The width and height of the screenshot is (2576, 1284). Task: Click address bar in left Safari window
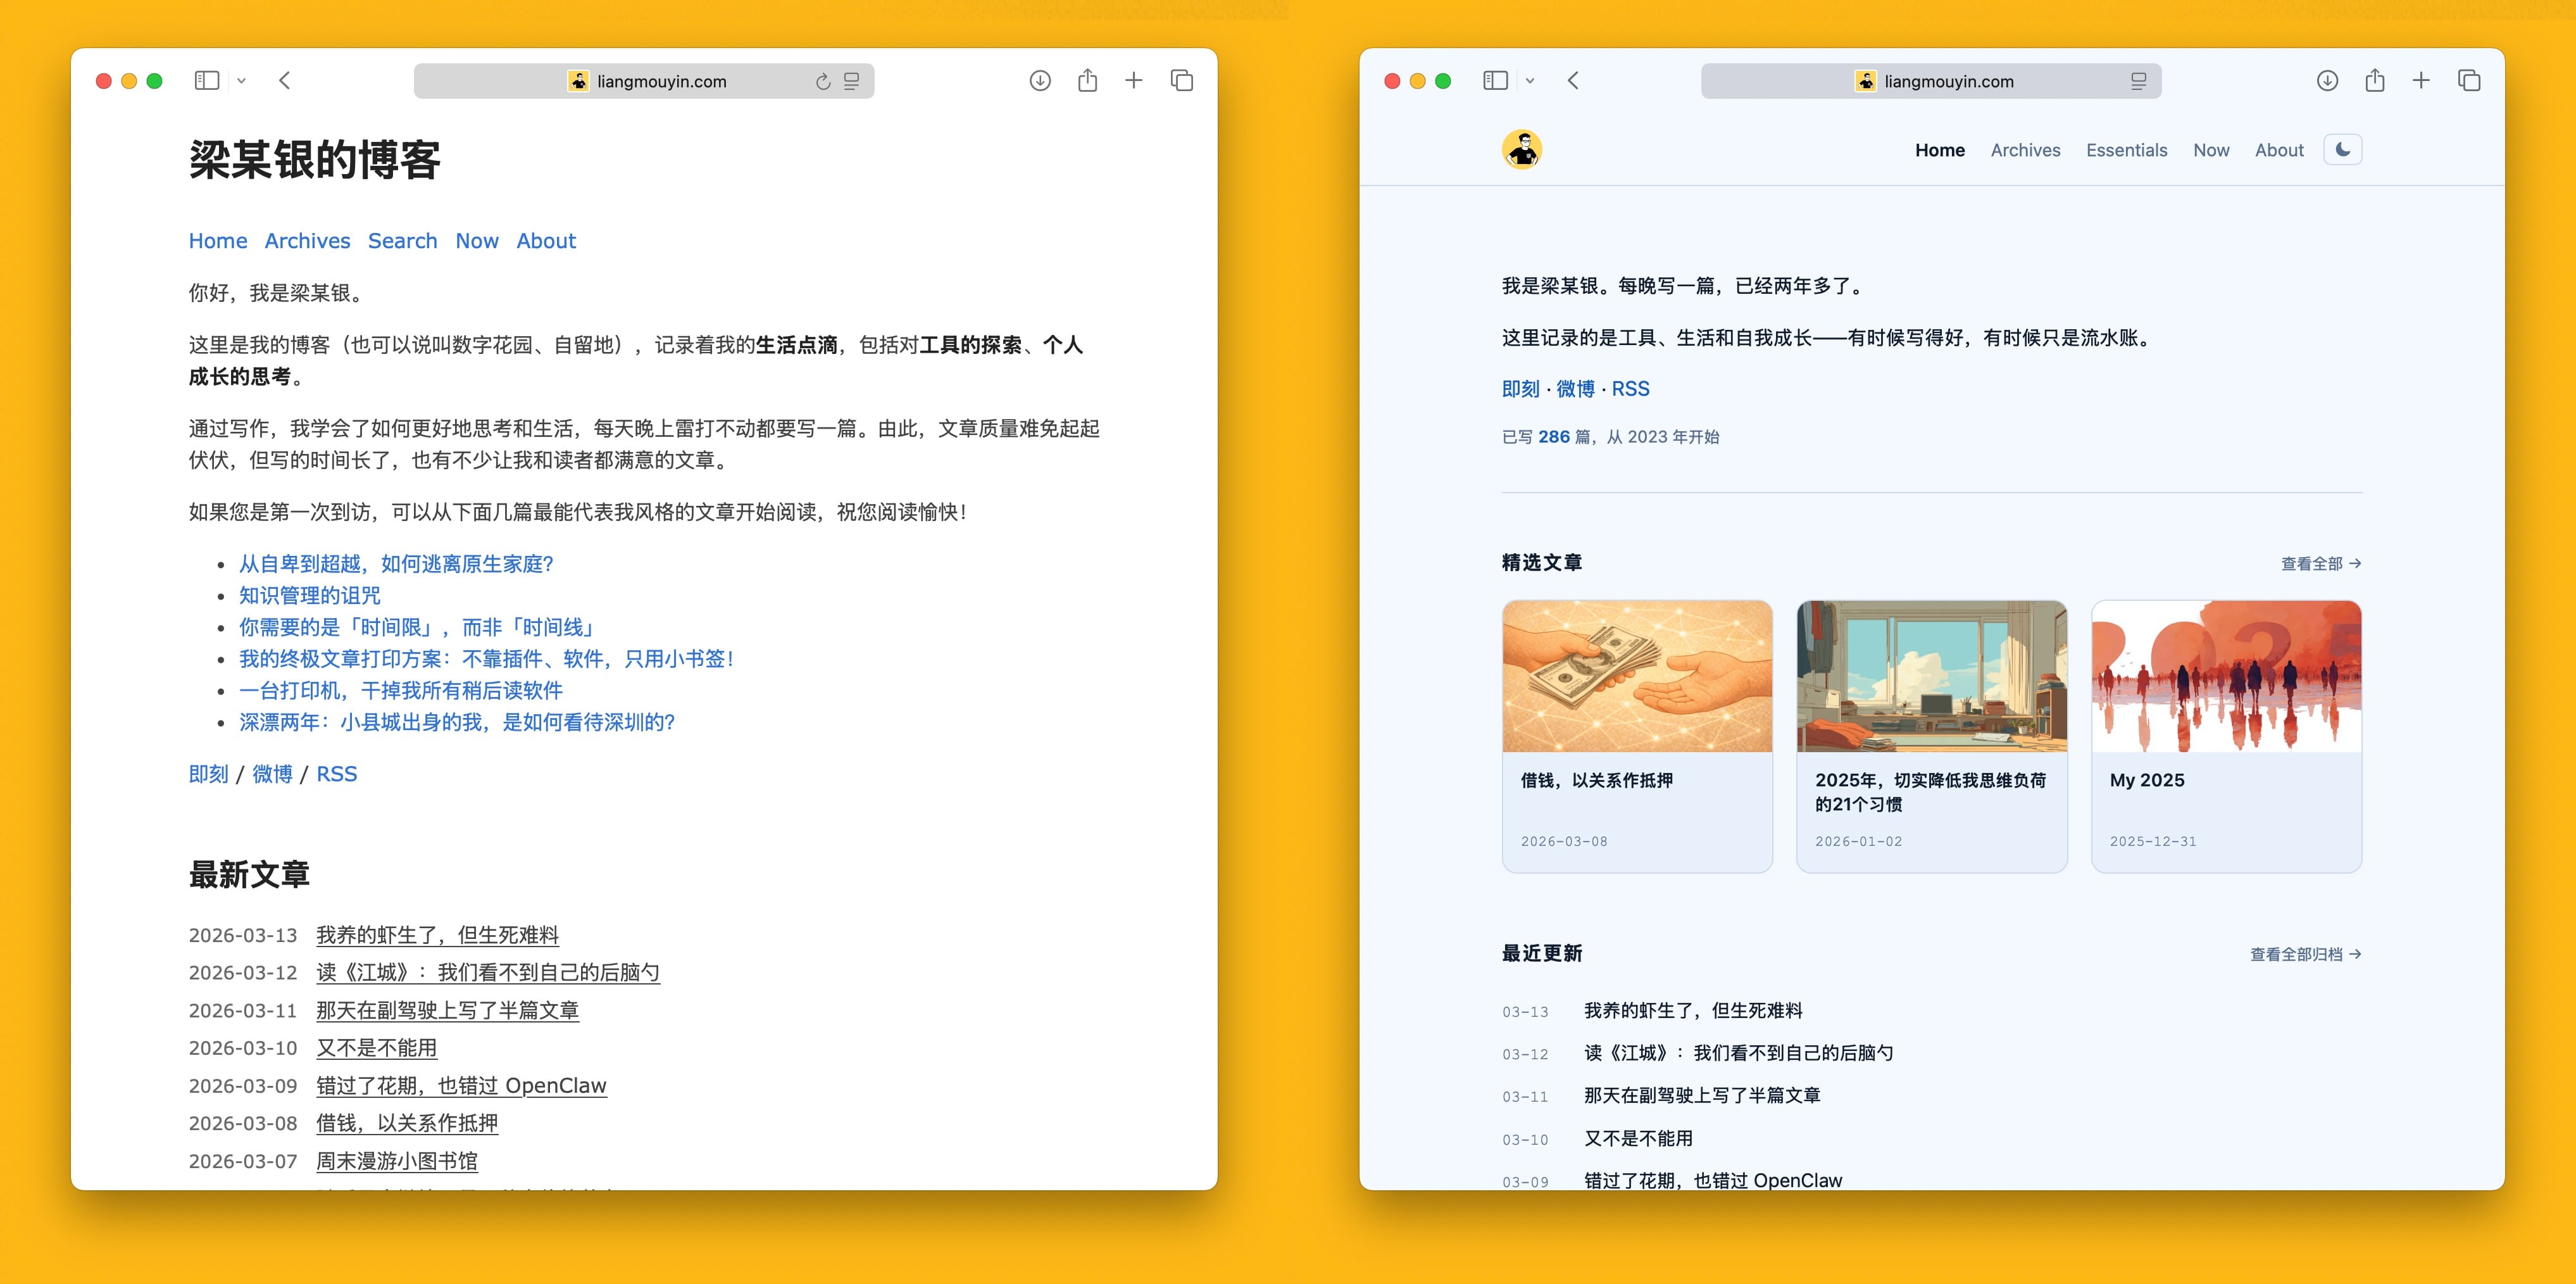coord(644,81)
